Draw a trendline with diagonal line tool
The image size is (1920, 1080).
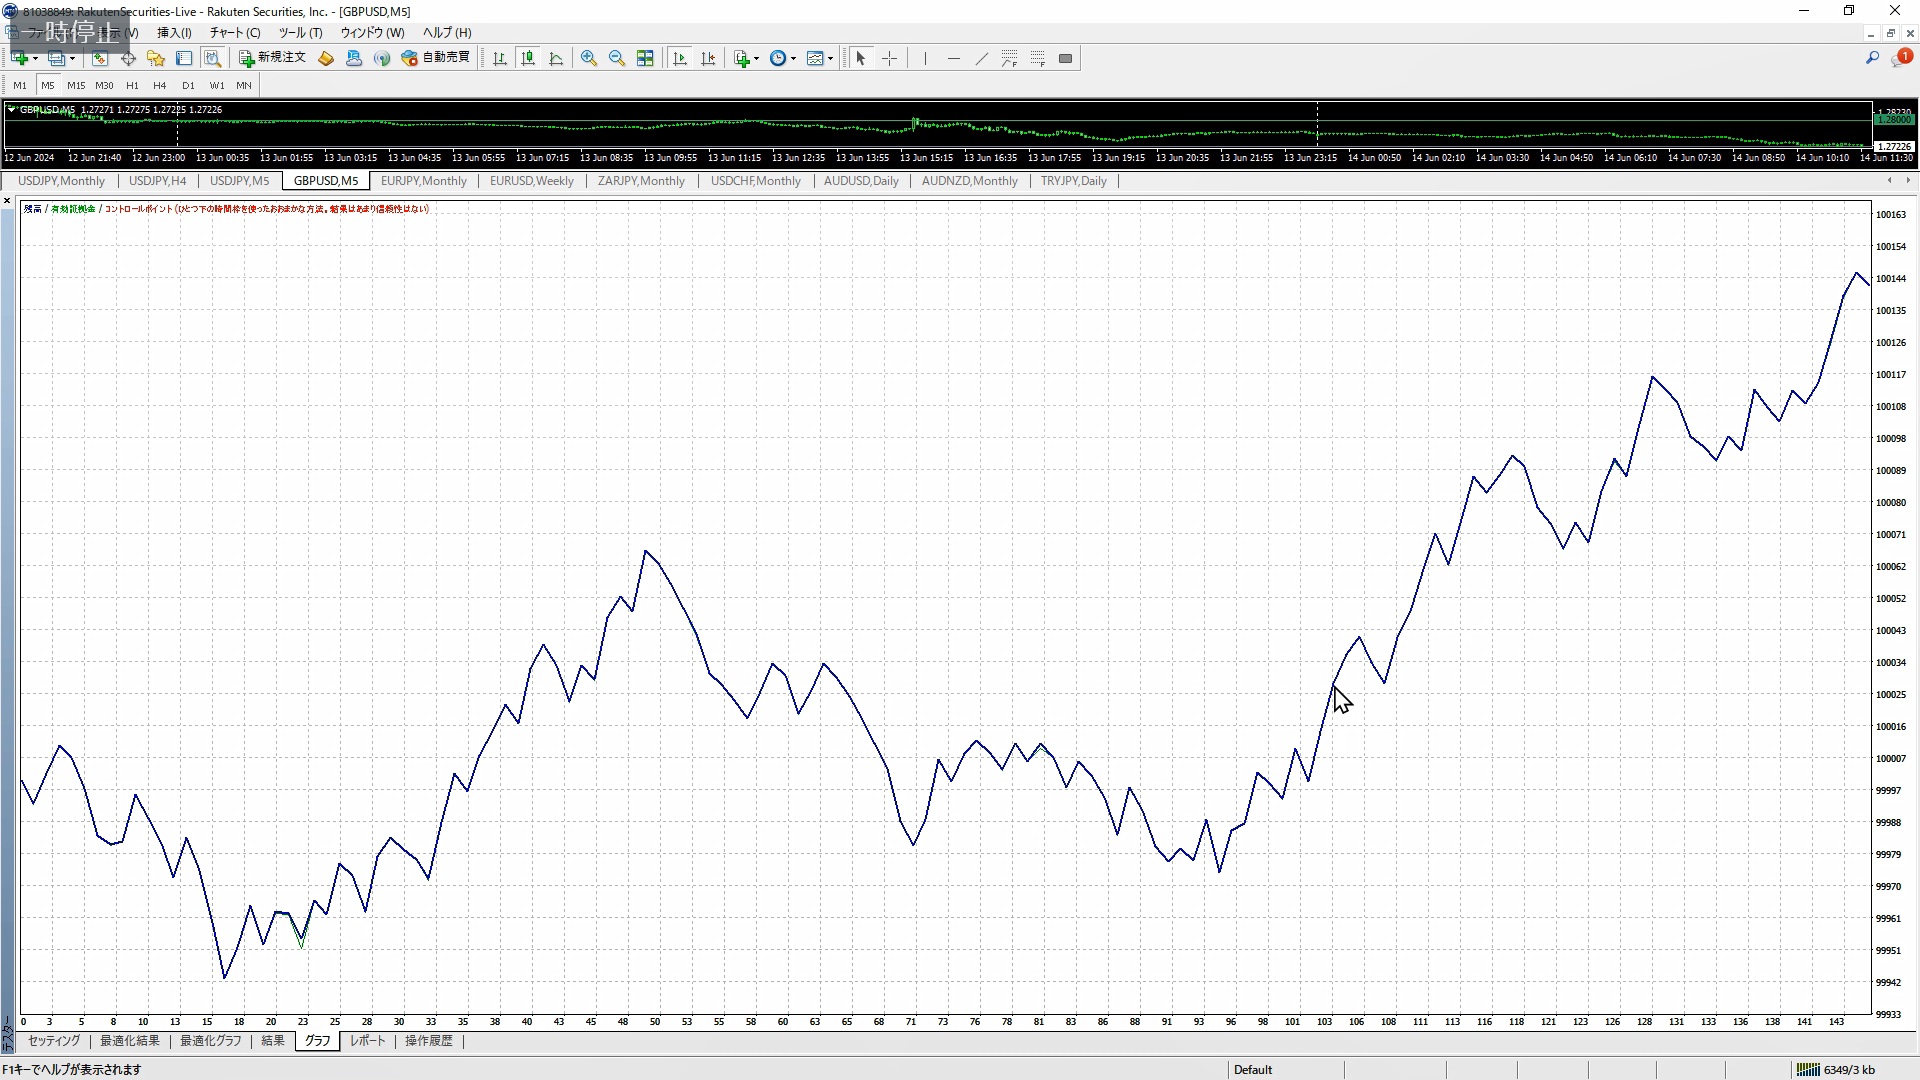click(x=981, y=58)
